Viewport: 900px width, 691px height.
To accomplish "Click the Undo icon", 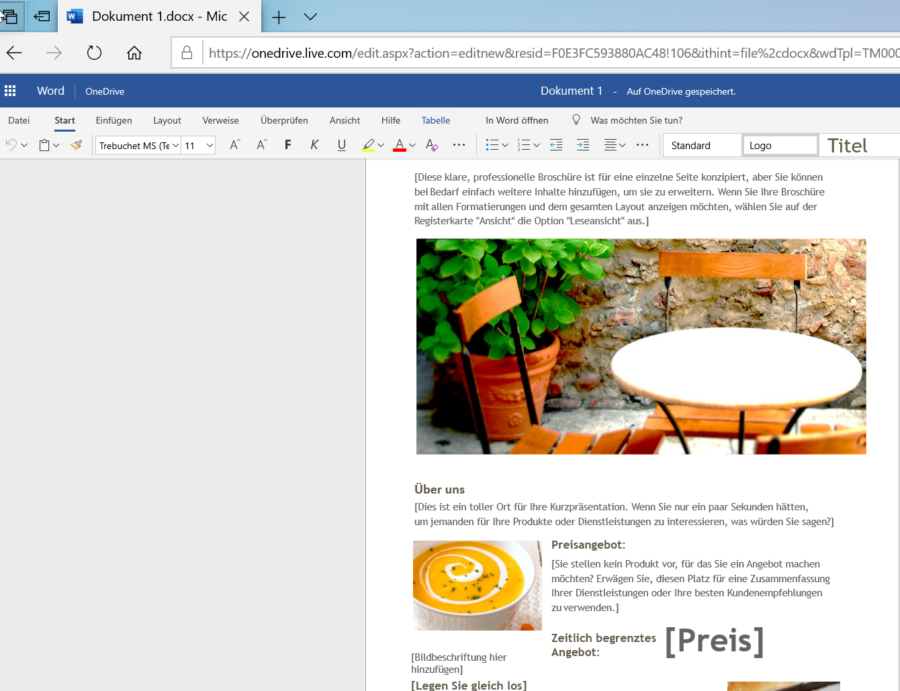I will point(13,144).
